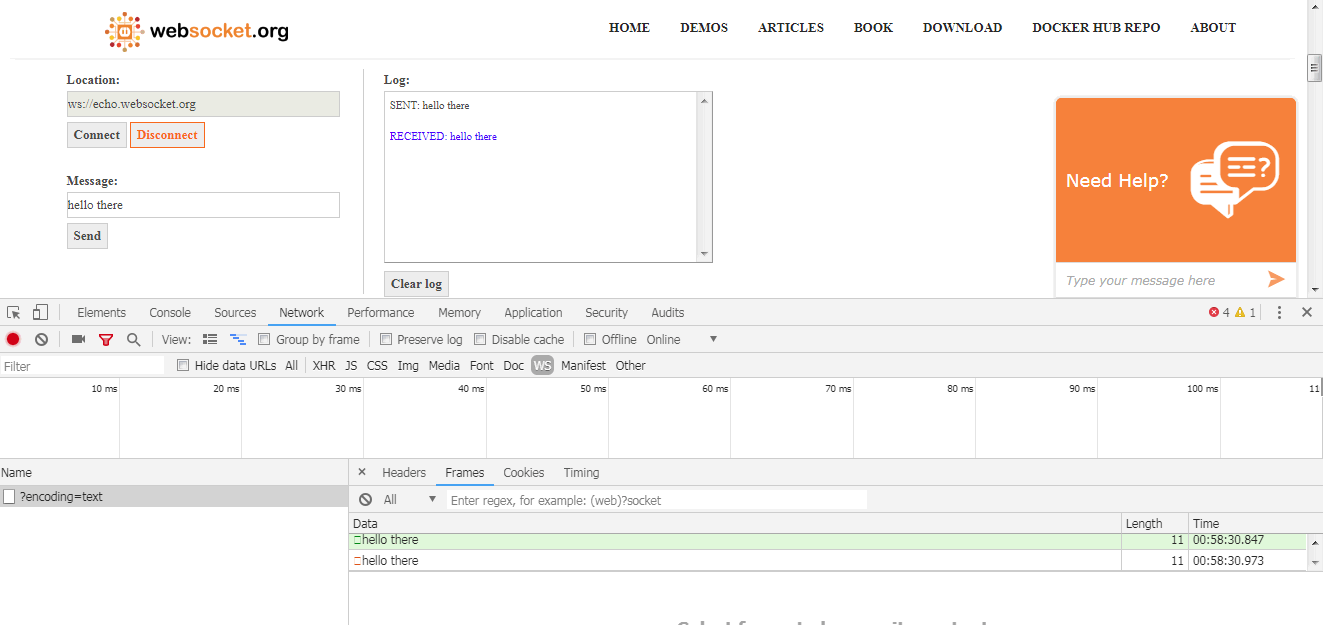This screenshot has height=625, width=1323.
Task: Select the ?encoding=text request row
Action: (61, 497)
